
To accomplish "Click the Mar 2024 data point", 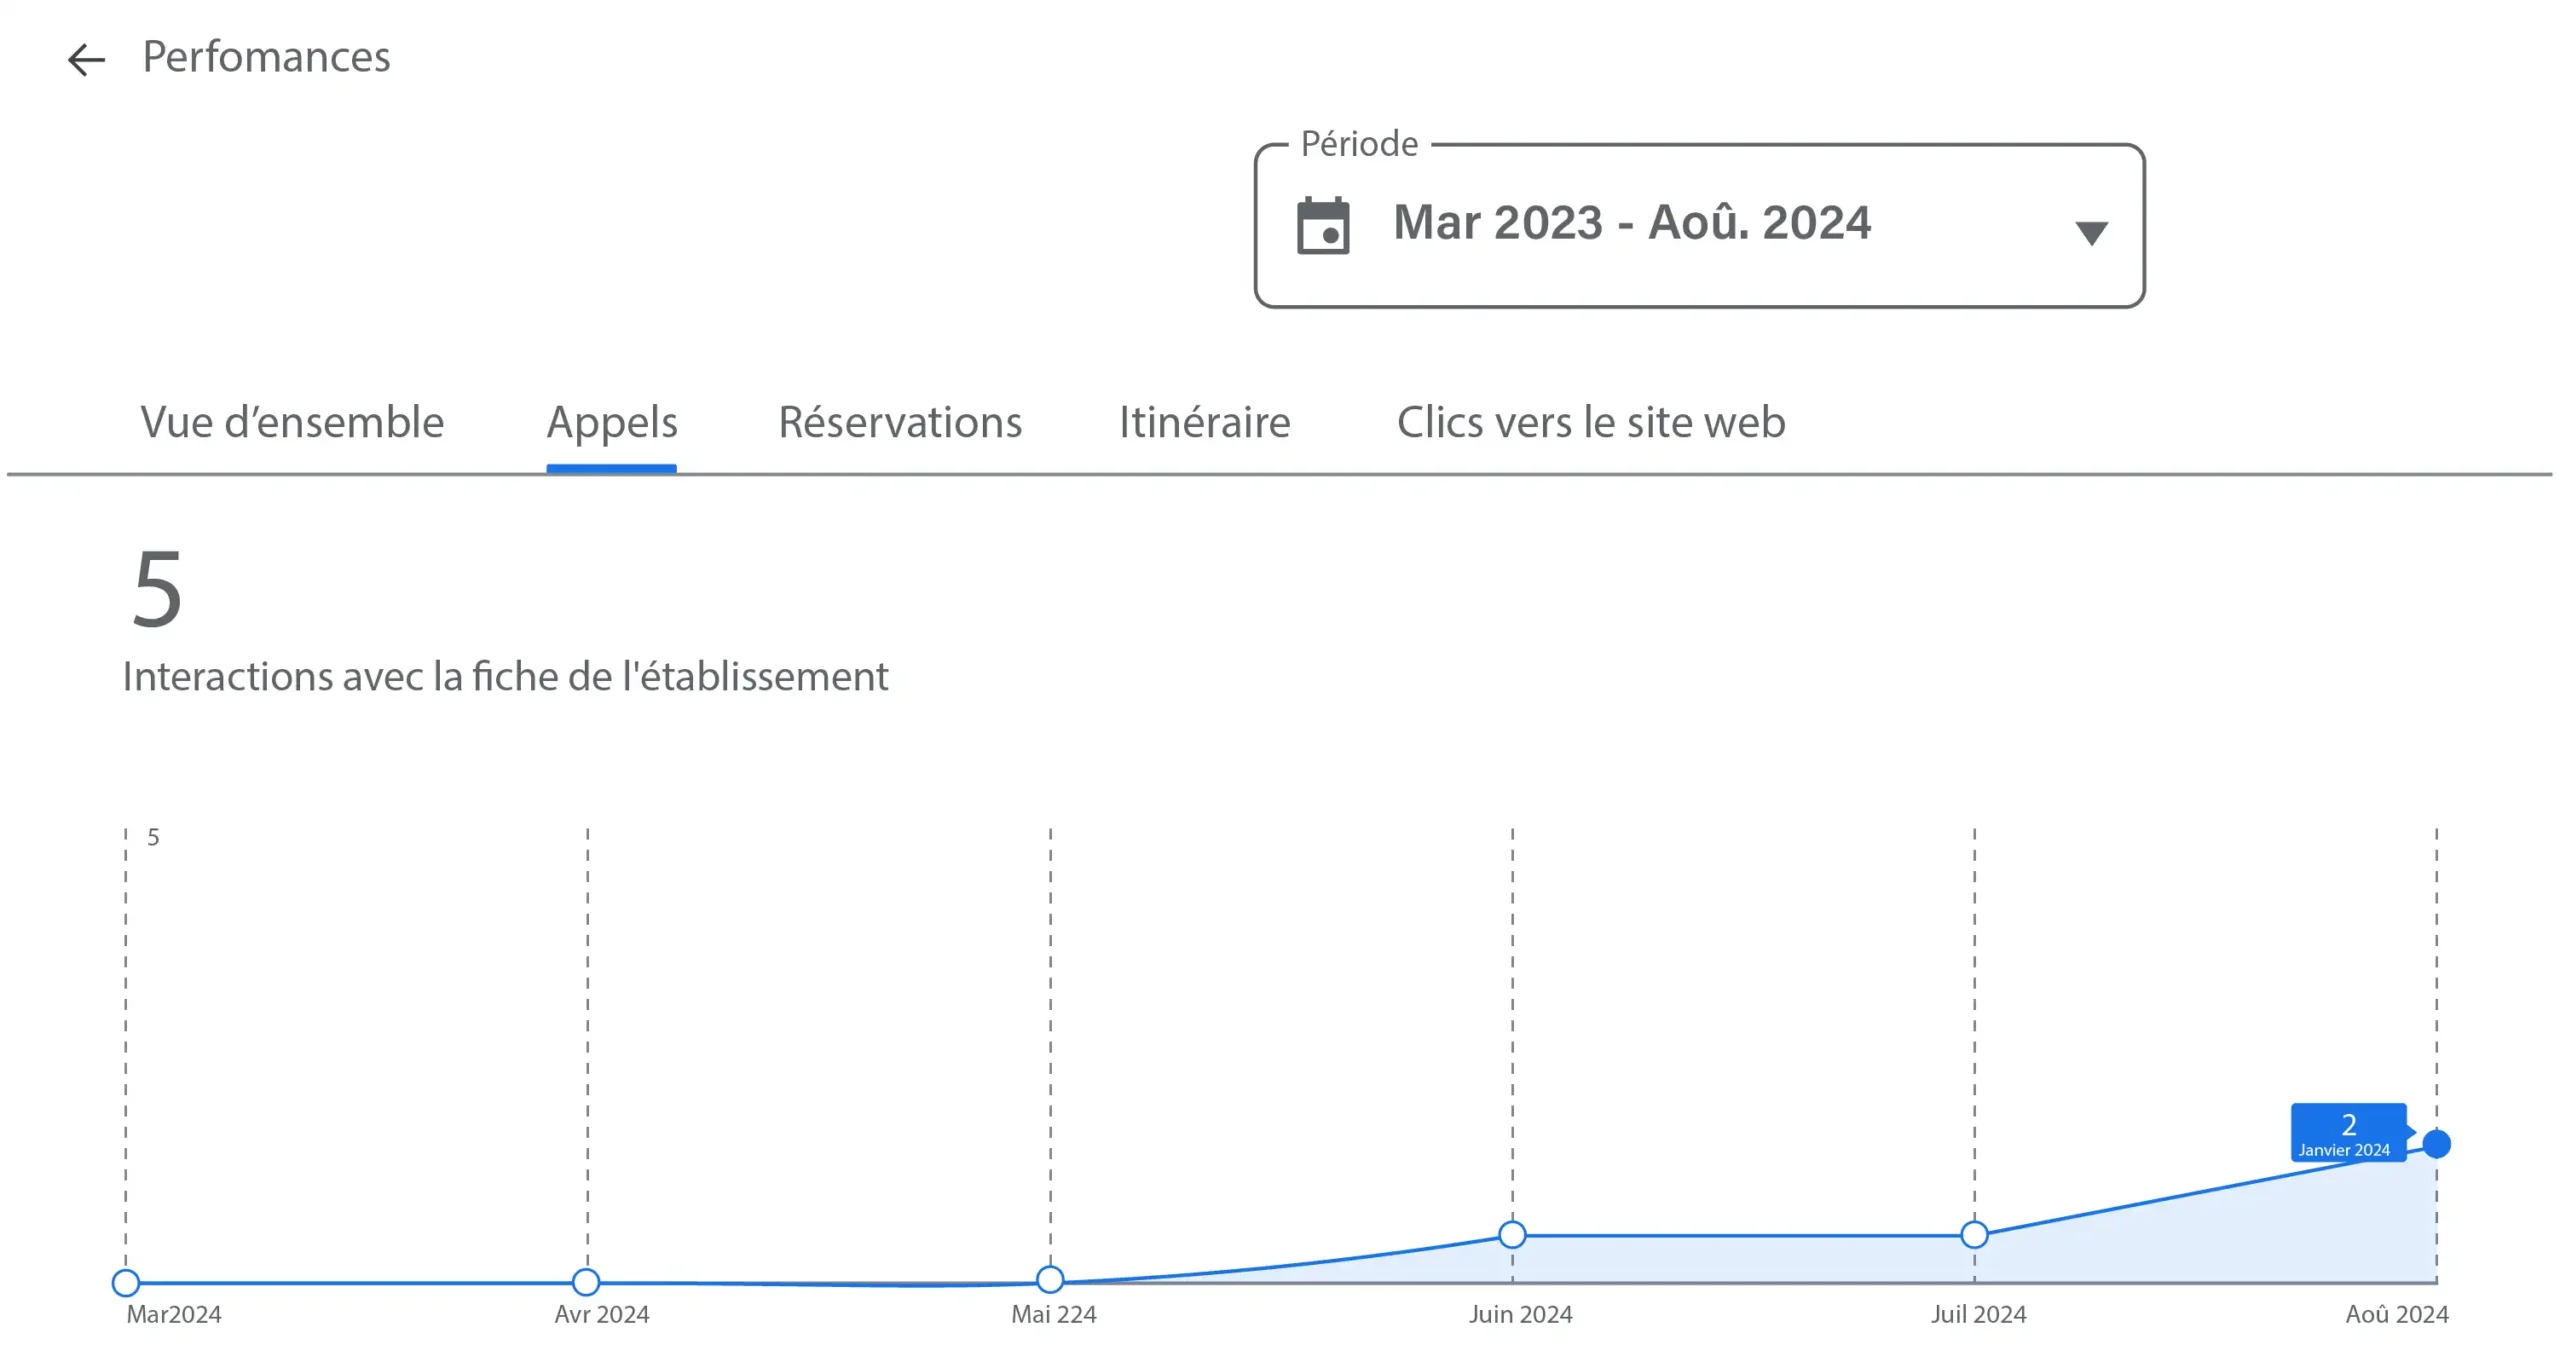I will point(126,1282).
